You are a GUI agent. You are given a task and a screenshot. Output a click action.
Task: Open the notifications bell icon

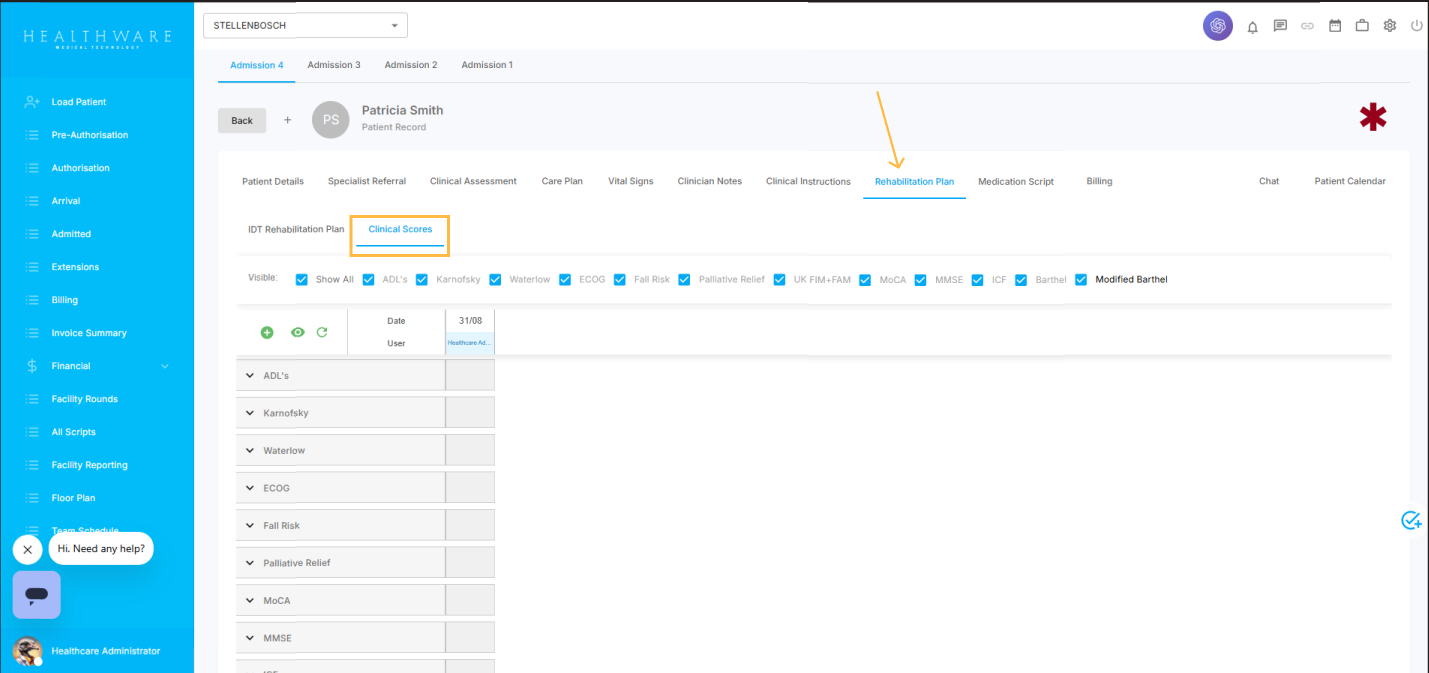coord(1252,27)
